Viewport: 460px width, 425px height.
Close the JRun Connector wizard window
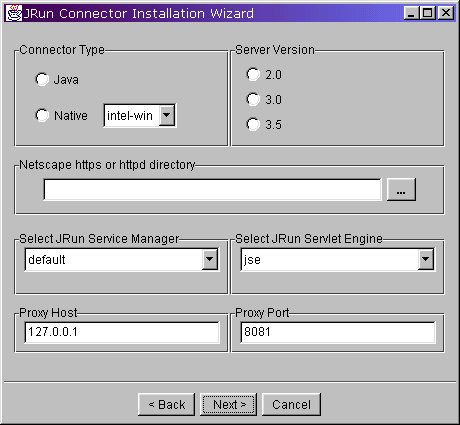tap(446, 13)
